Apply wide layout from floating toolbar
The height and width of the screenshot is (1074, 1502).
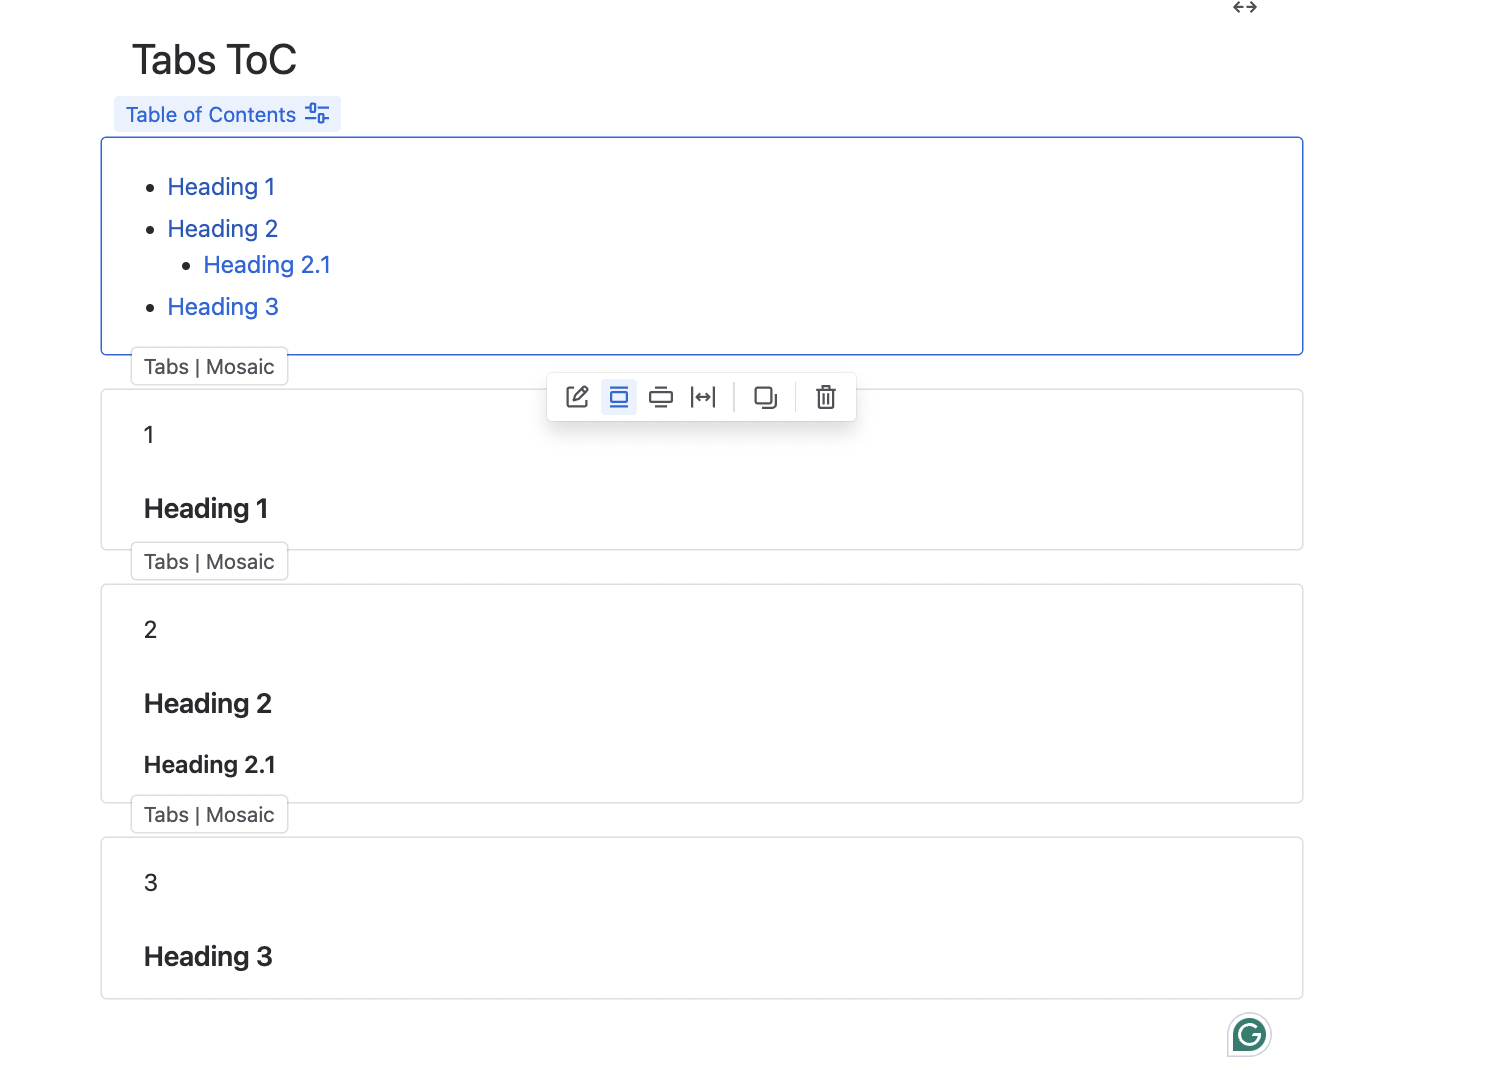click(662, 397)
